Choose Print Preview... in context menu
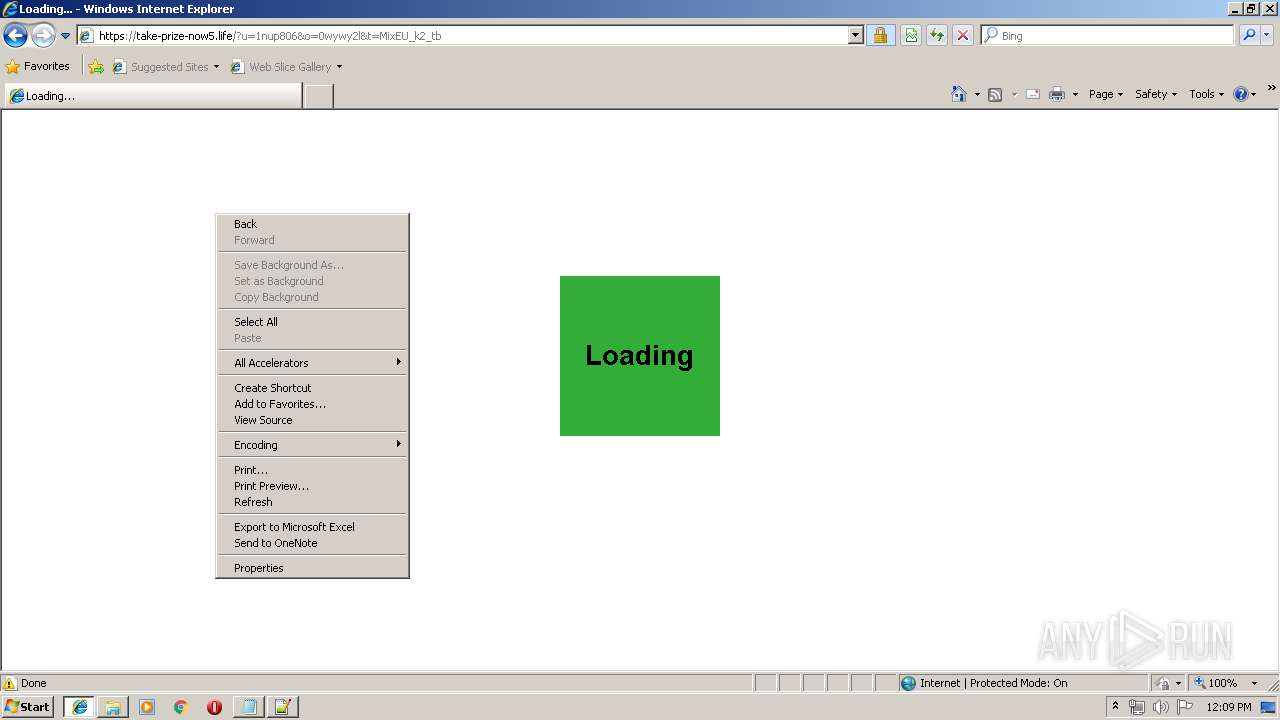Image resolution: width=1280 pixels, height=720 pixels. point(312,486)
